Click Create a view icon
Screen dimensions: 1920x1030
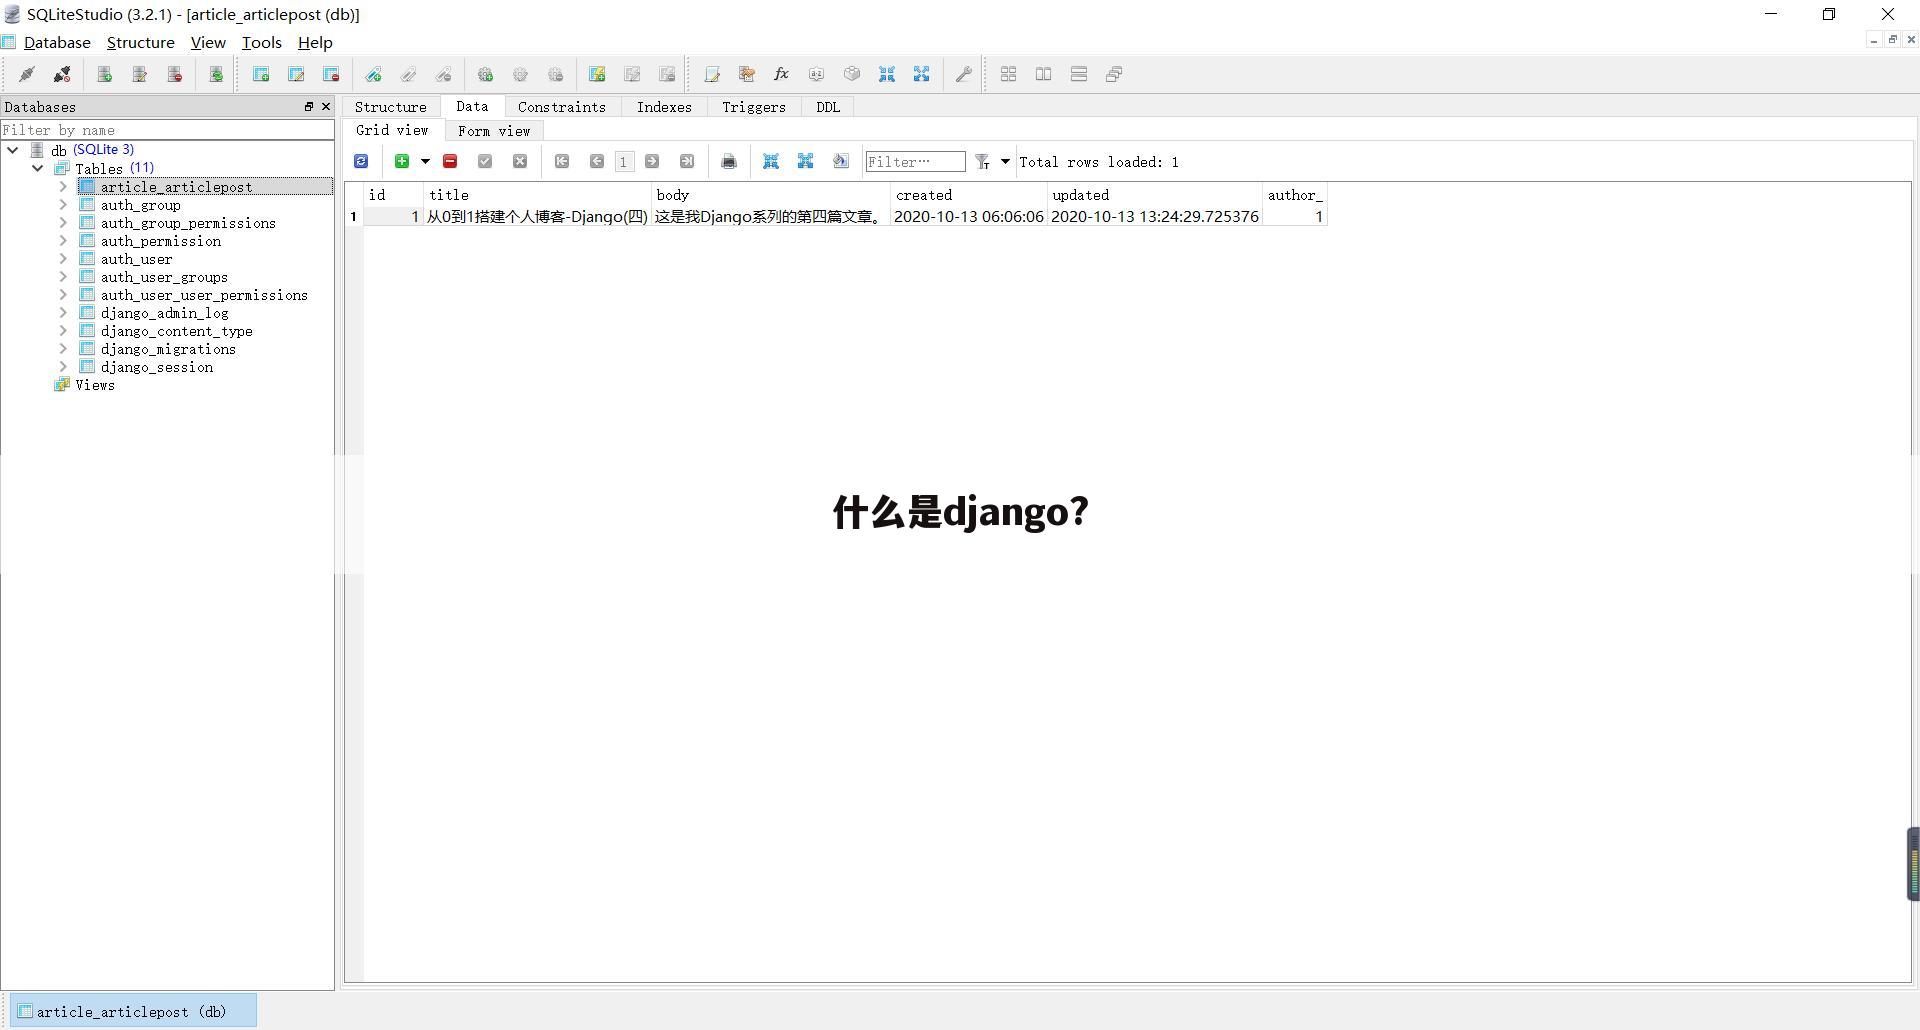(597, 74)
